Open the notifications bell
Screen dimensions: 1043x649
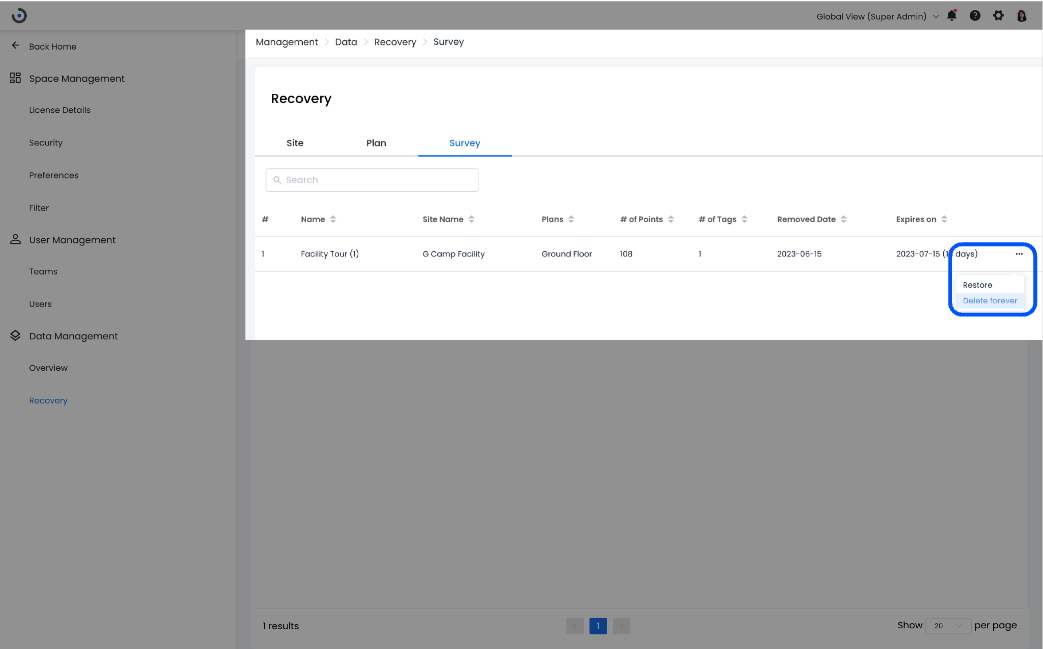[x=952, y=15]
